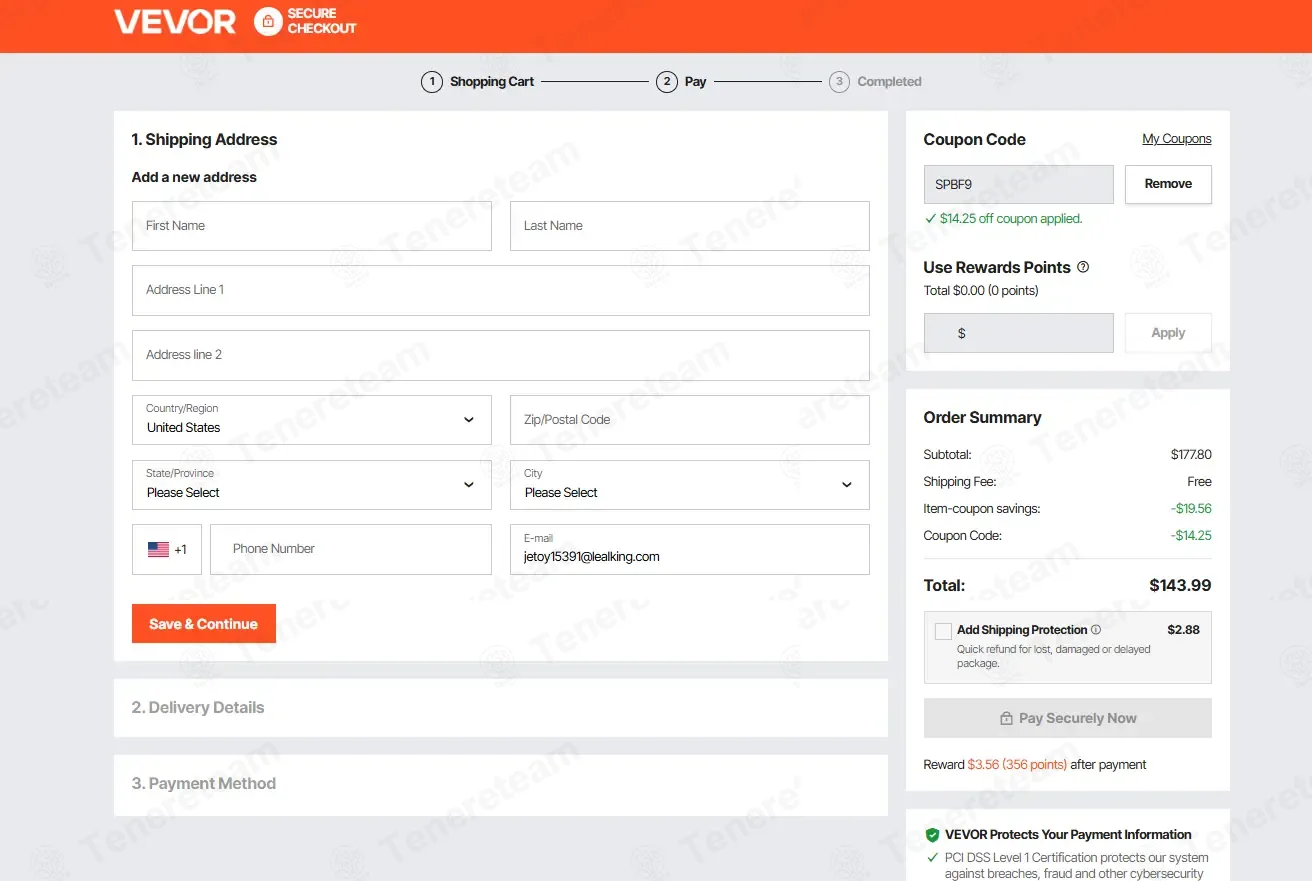The width and height of the screenshot is (1312, 881).
Task: Click the 'Total $0.00 (0 points)' text
Action: pos(981,291)
